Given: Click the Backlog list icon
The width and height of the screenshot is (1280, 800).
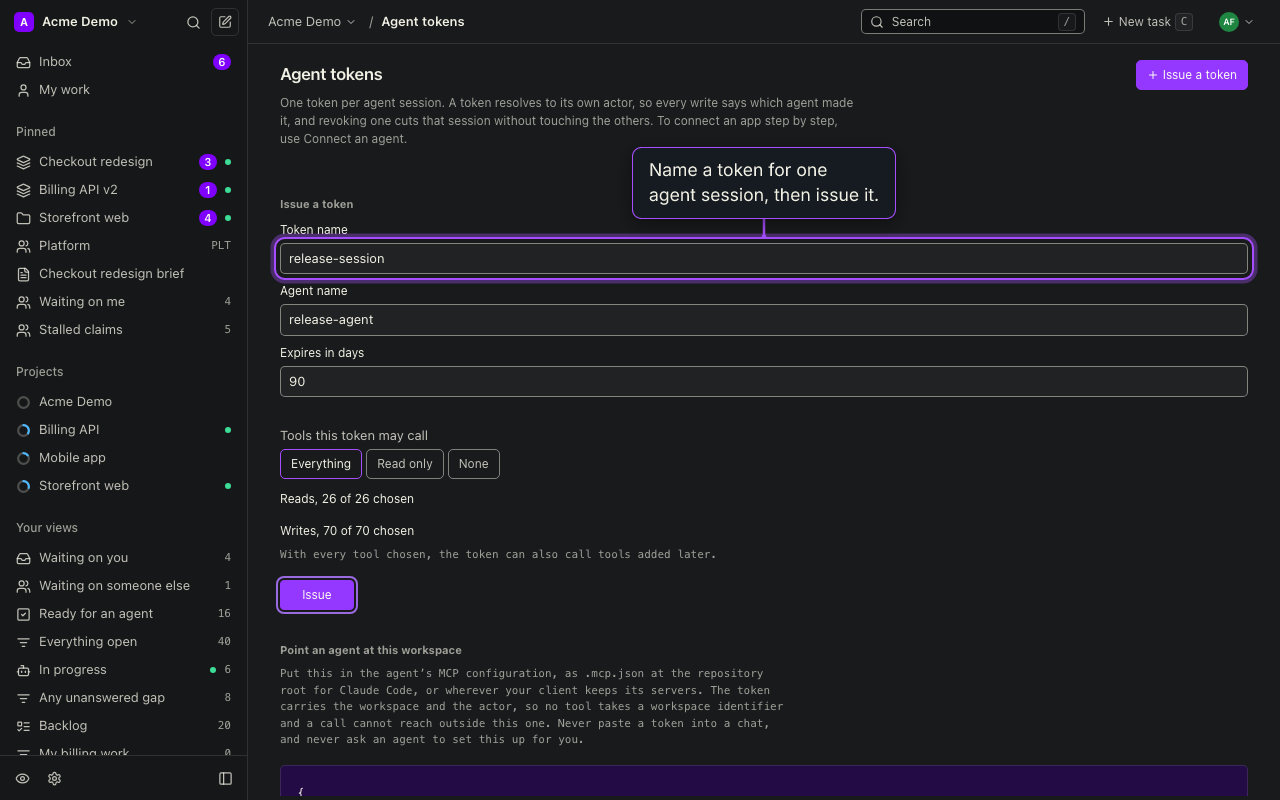Looking at the screenshot, I should point(23,726).
